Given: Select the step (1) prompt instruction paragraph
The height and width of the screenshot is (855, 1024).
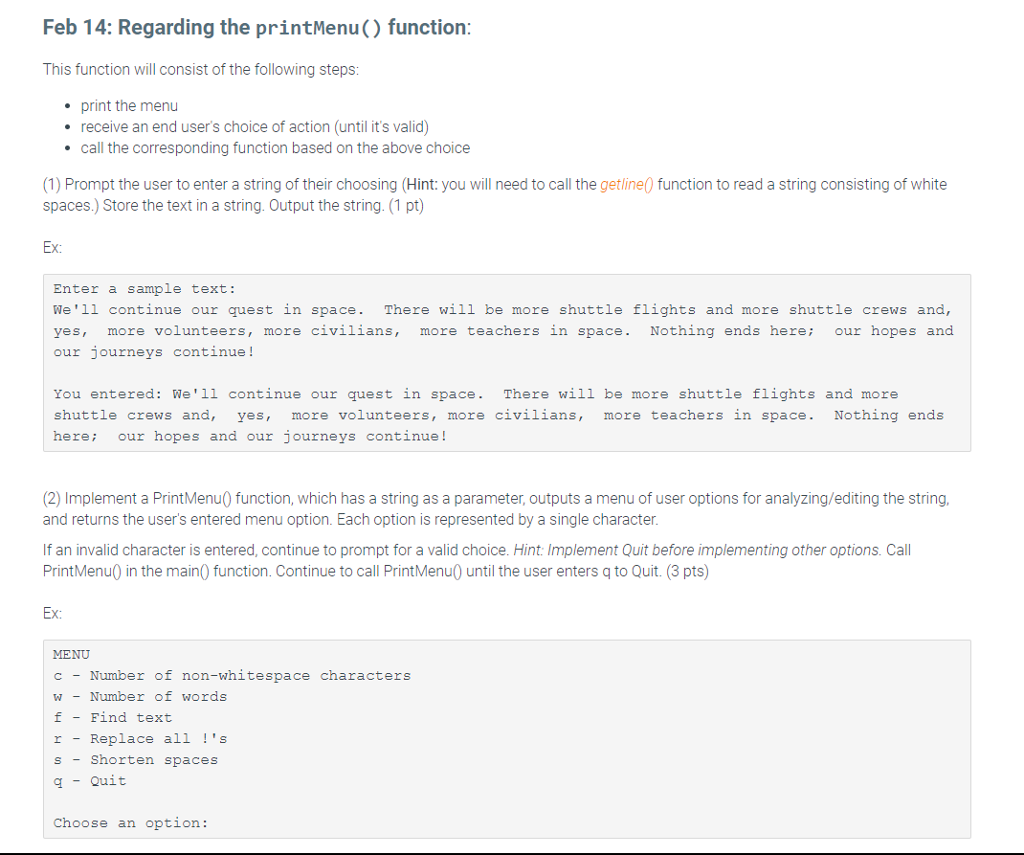Looking at the screenshot, I should point(494,195).
